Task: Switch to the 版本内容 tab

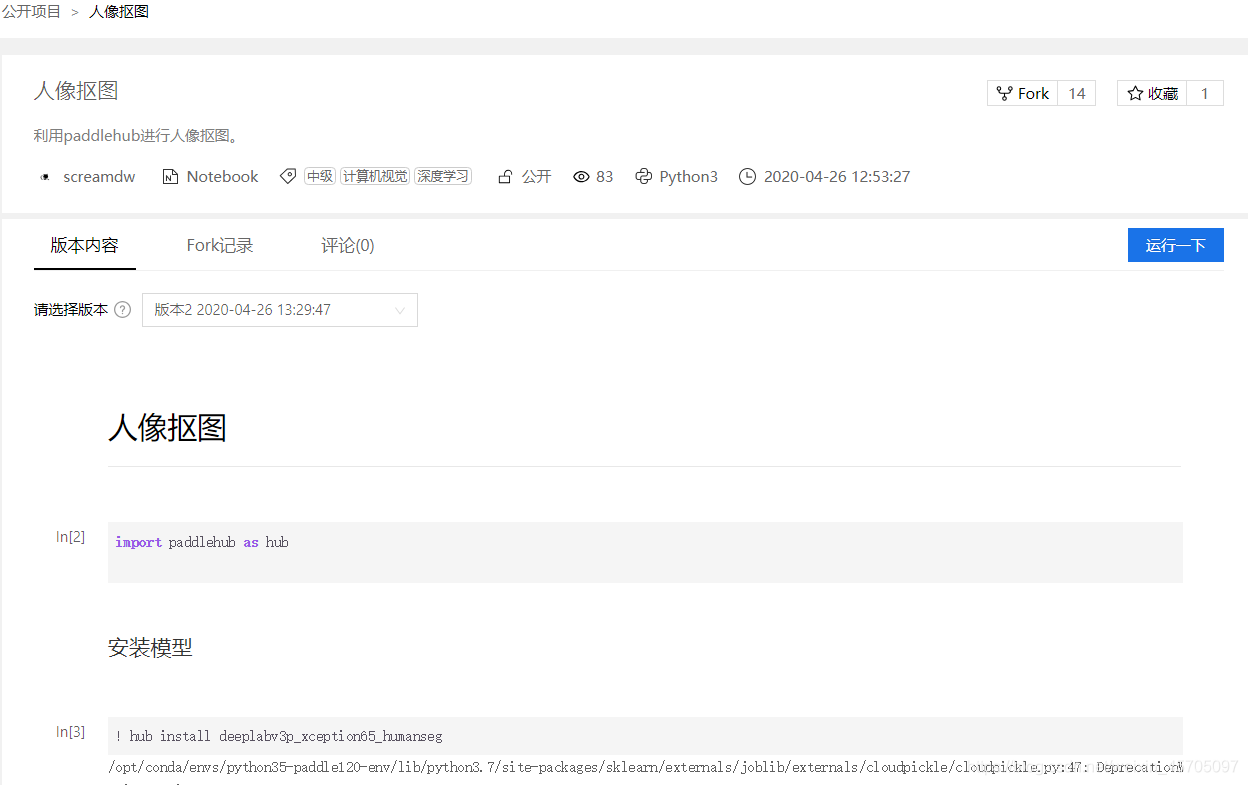Action: pyautogui.click(x=85, y=245)
